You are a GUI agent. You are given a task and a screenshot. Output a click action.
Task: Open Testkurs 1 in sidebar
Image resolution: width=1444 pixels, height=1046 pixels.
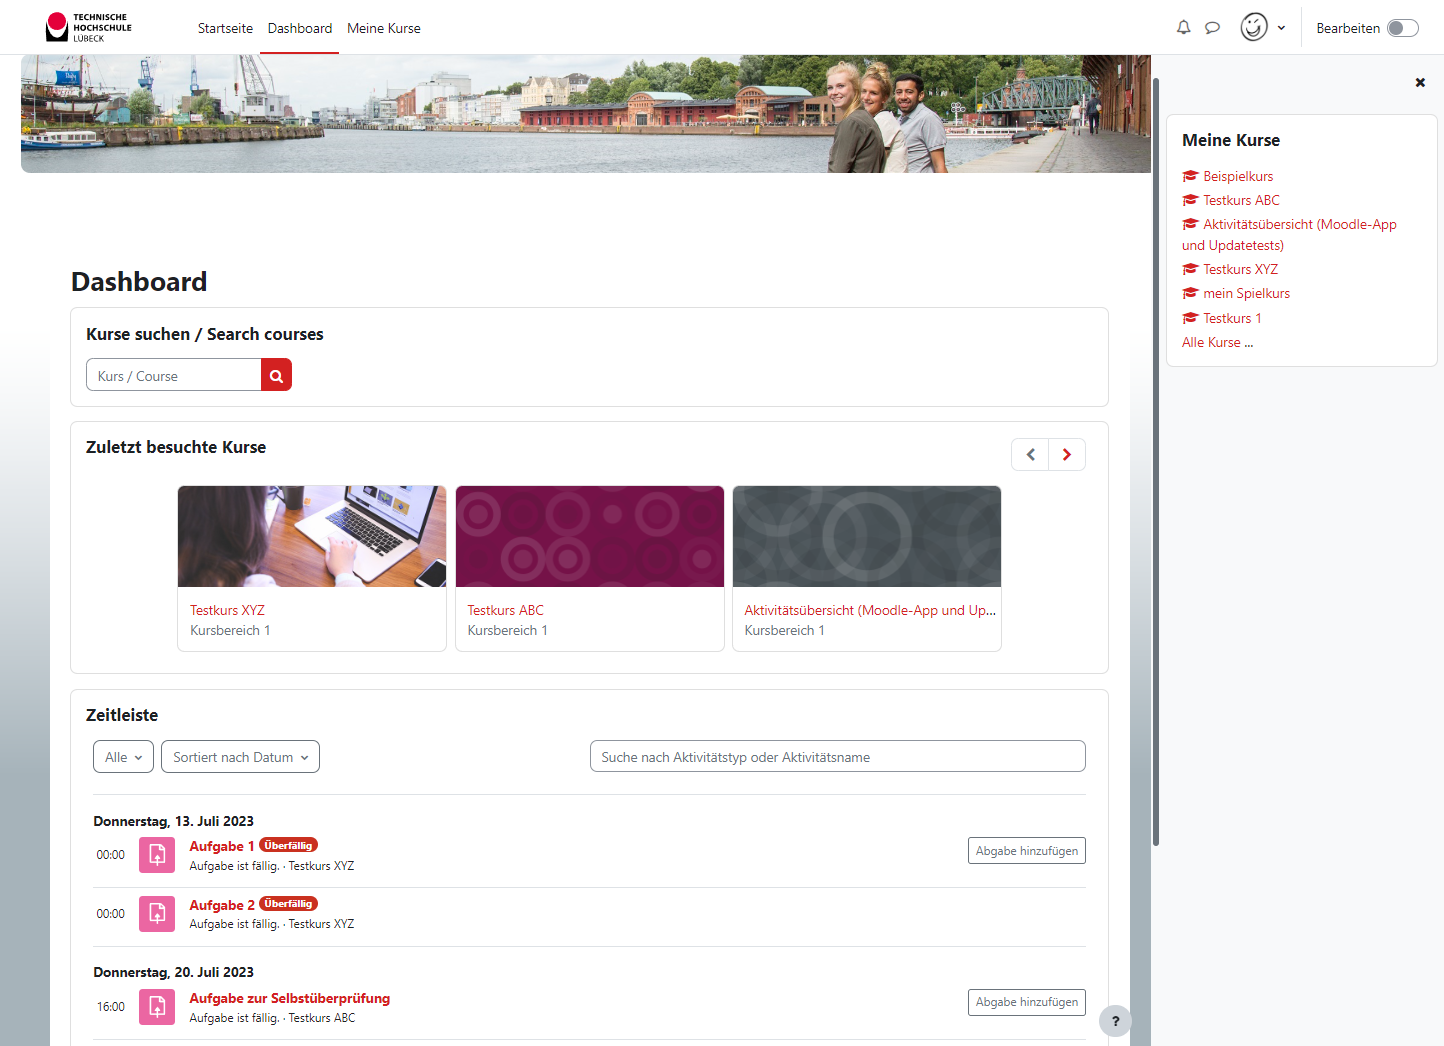click(1232, 318)
